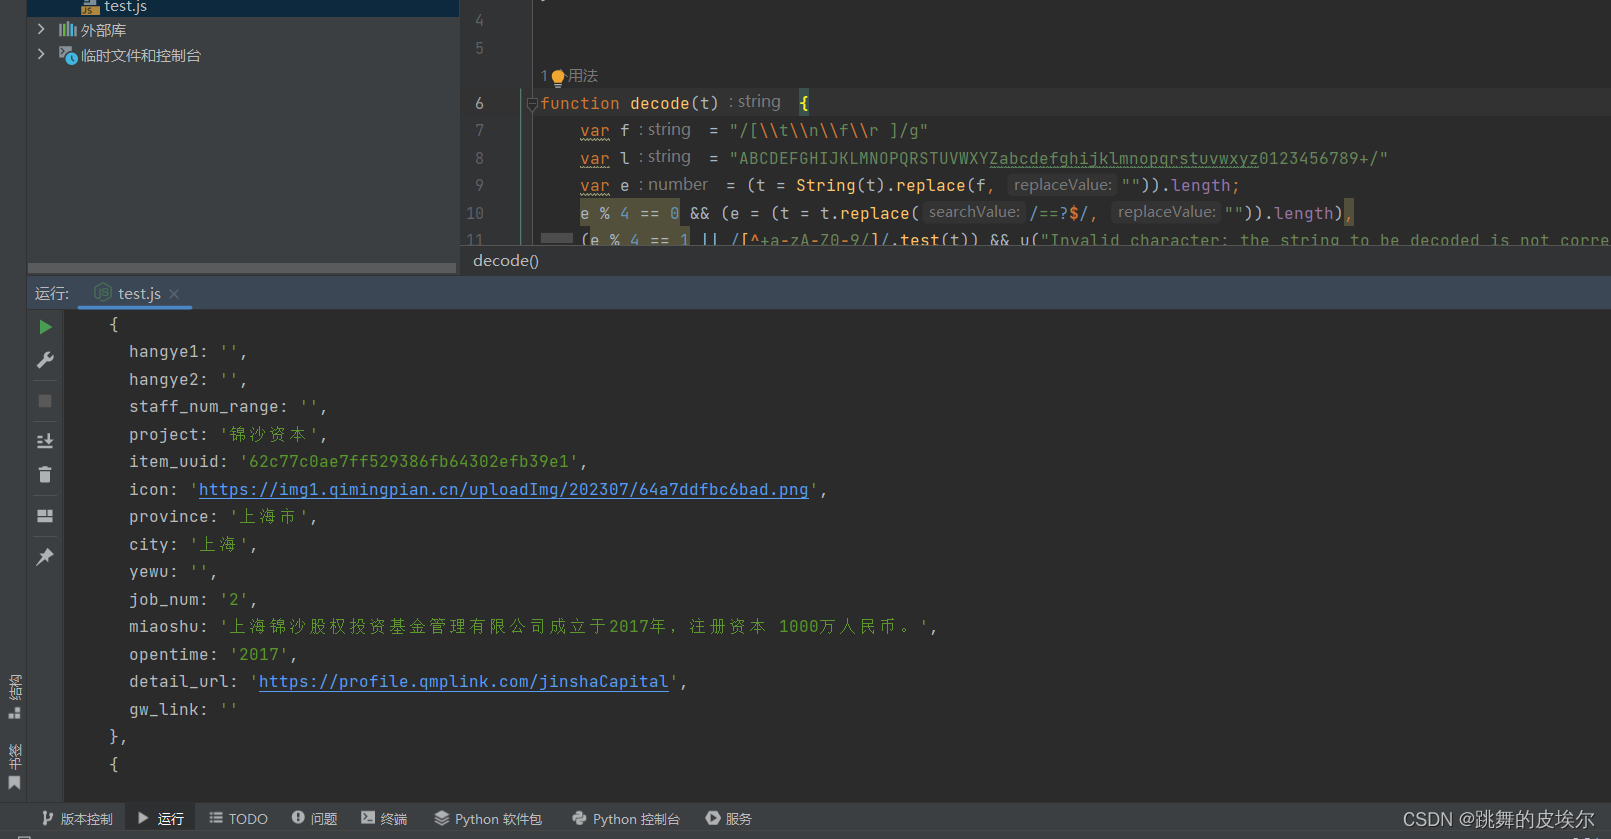Open 结构 side tool window
The height and width of the screenshot is (839, 1611).
[x=14, y=697]
